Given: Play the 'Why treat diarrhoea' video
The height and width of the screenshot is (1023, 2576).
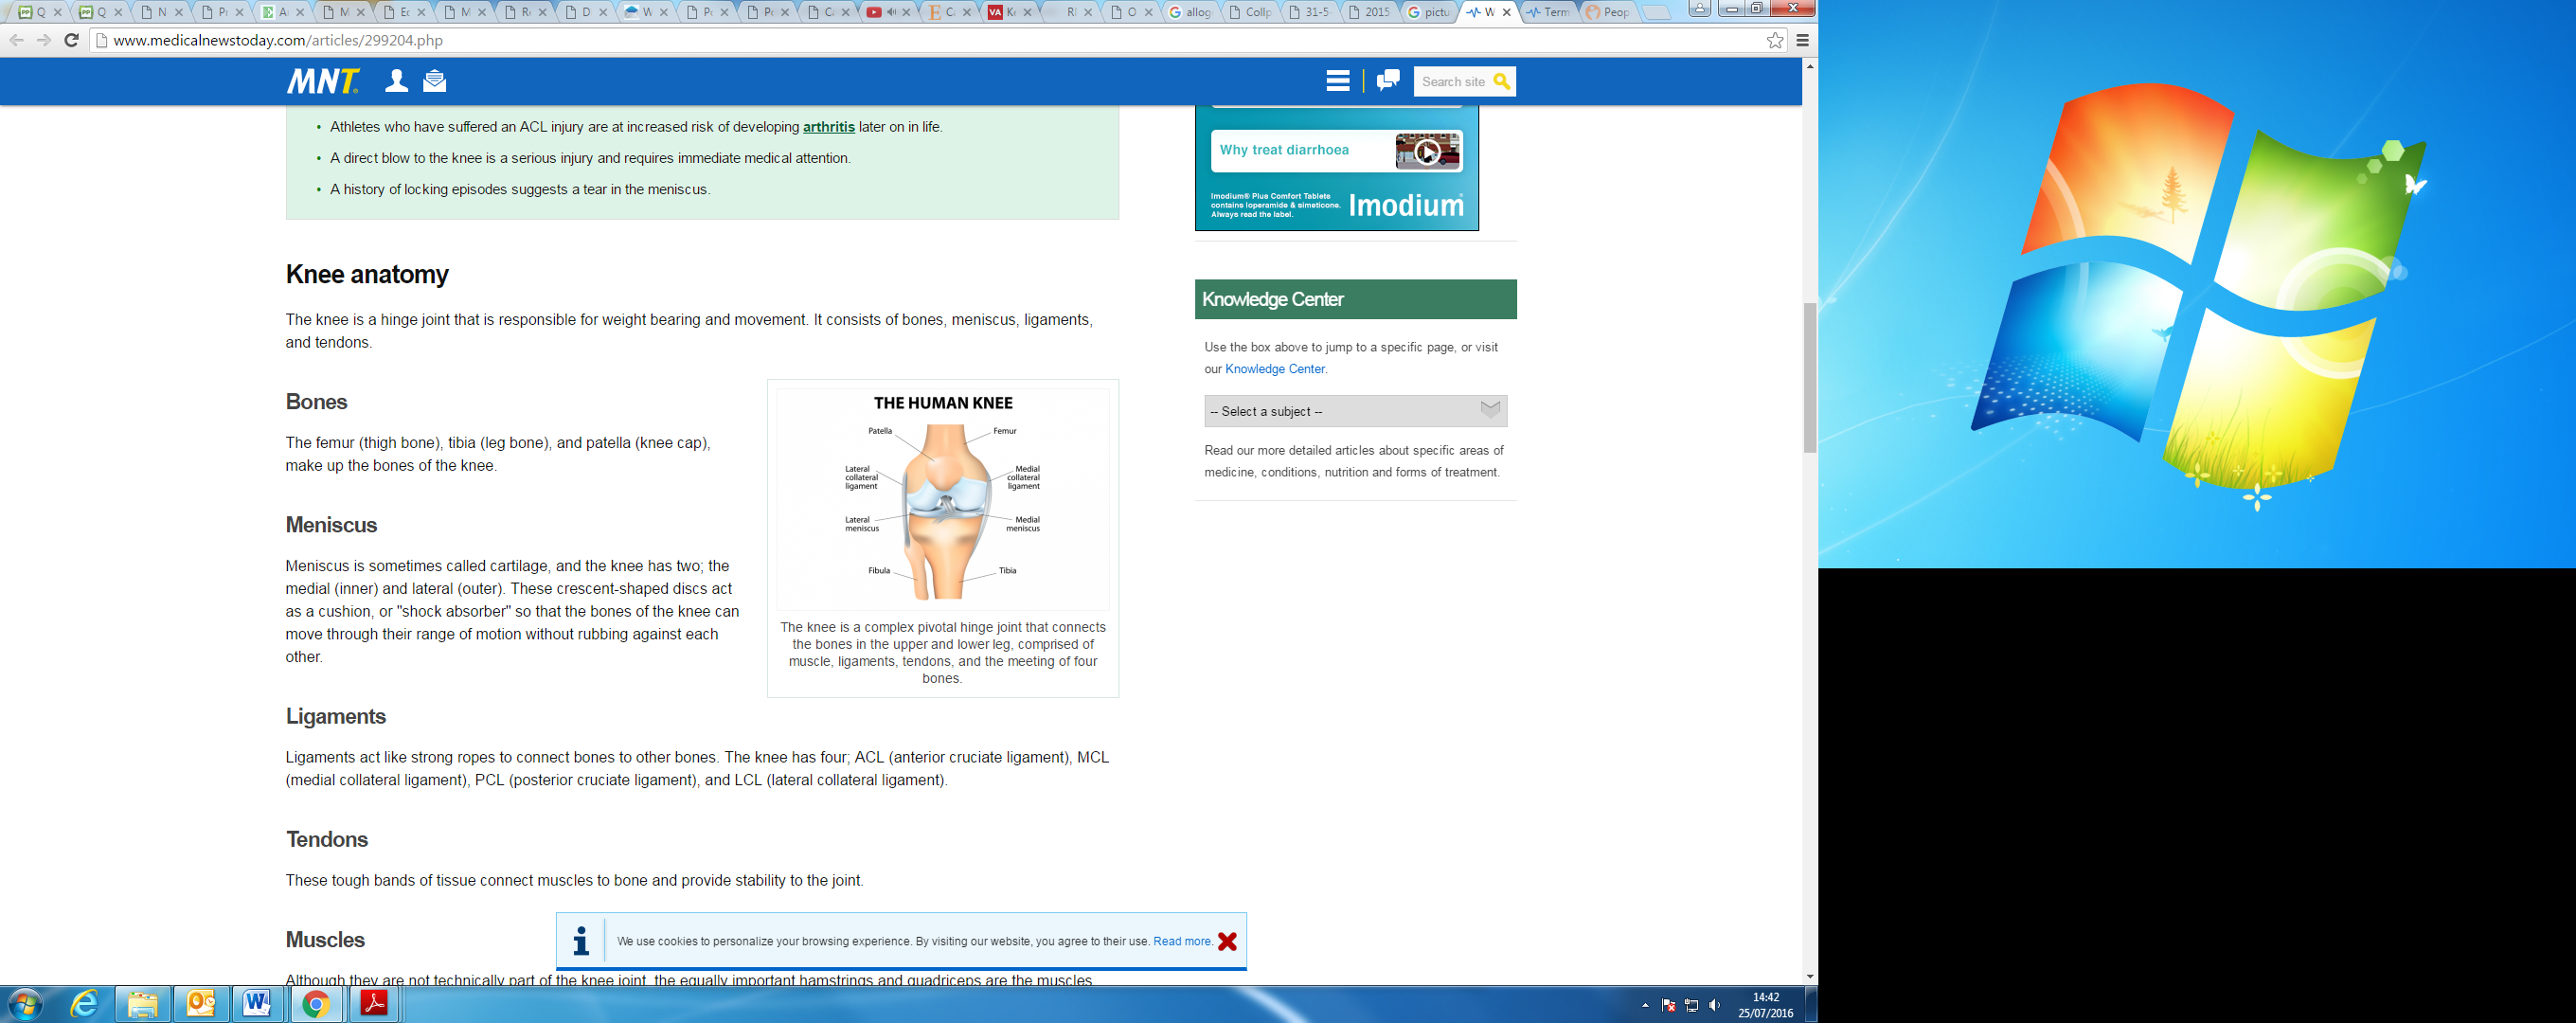Looking at the screenshot, I should [1427, 151].
